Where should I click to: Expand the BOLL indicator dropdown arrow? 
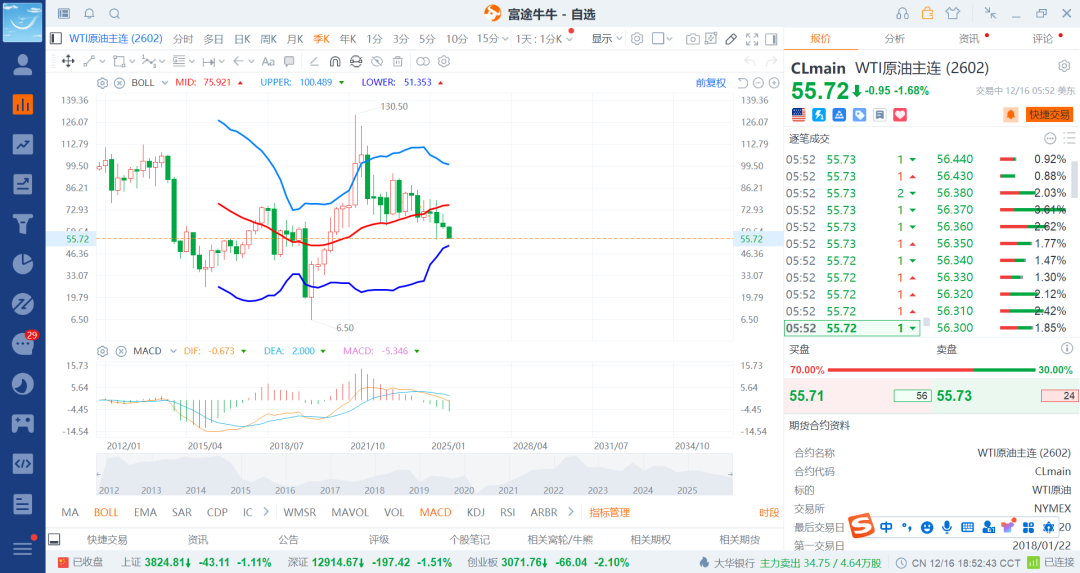click(164, 82)
